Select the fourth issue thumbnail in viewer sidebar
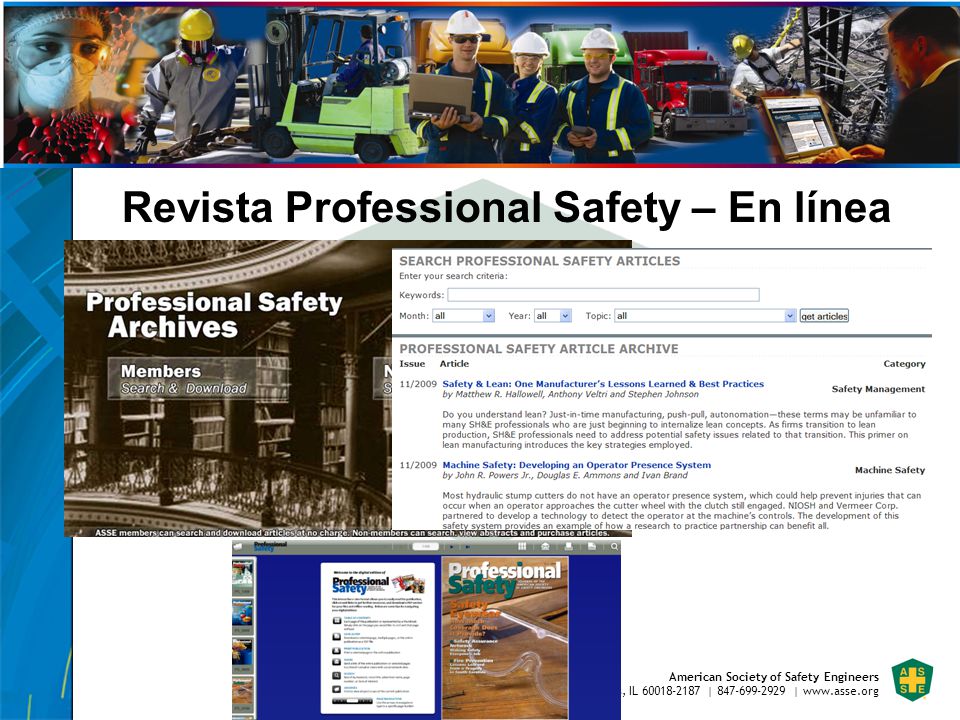This screenshot has width=960, height=720. [x=242, y=695]
